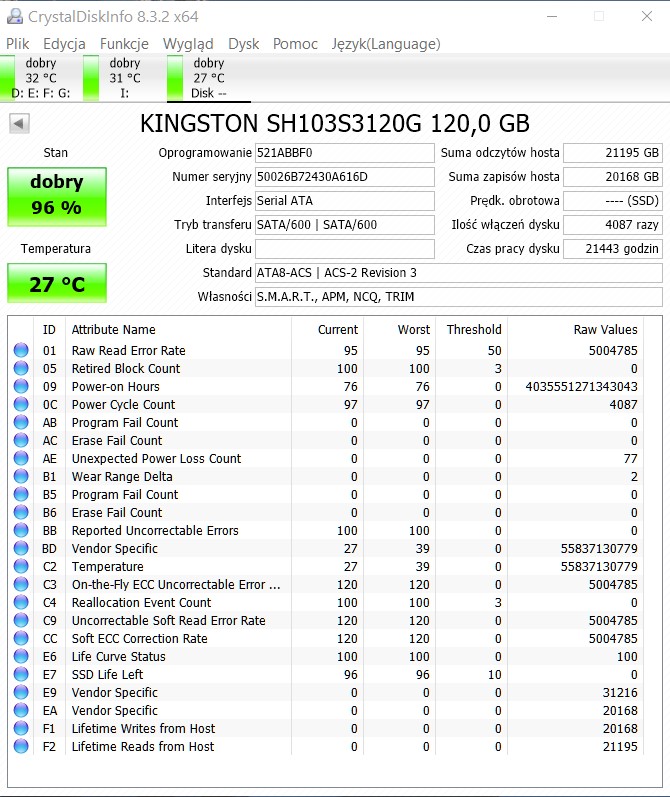
Task: Click status circle for Temperature attribute
Action: click(21, 566)
